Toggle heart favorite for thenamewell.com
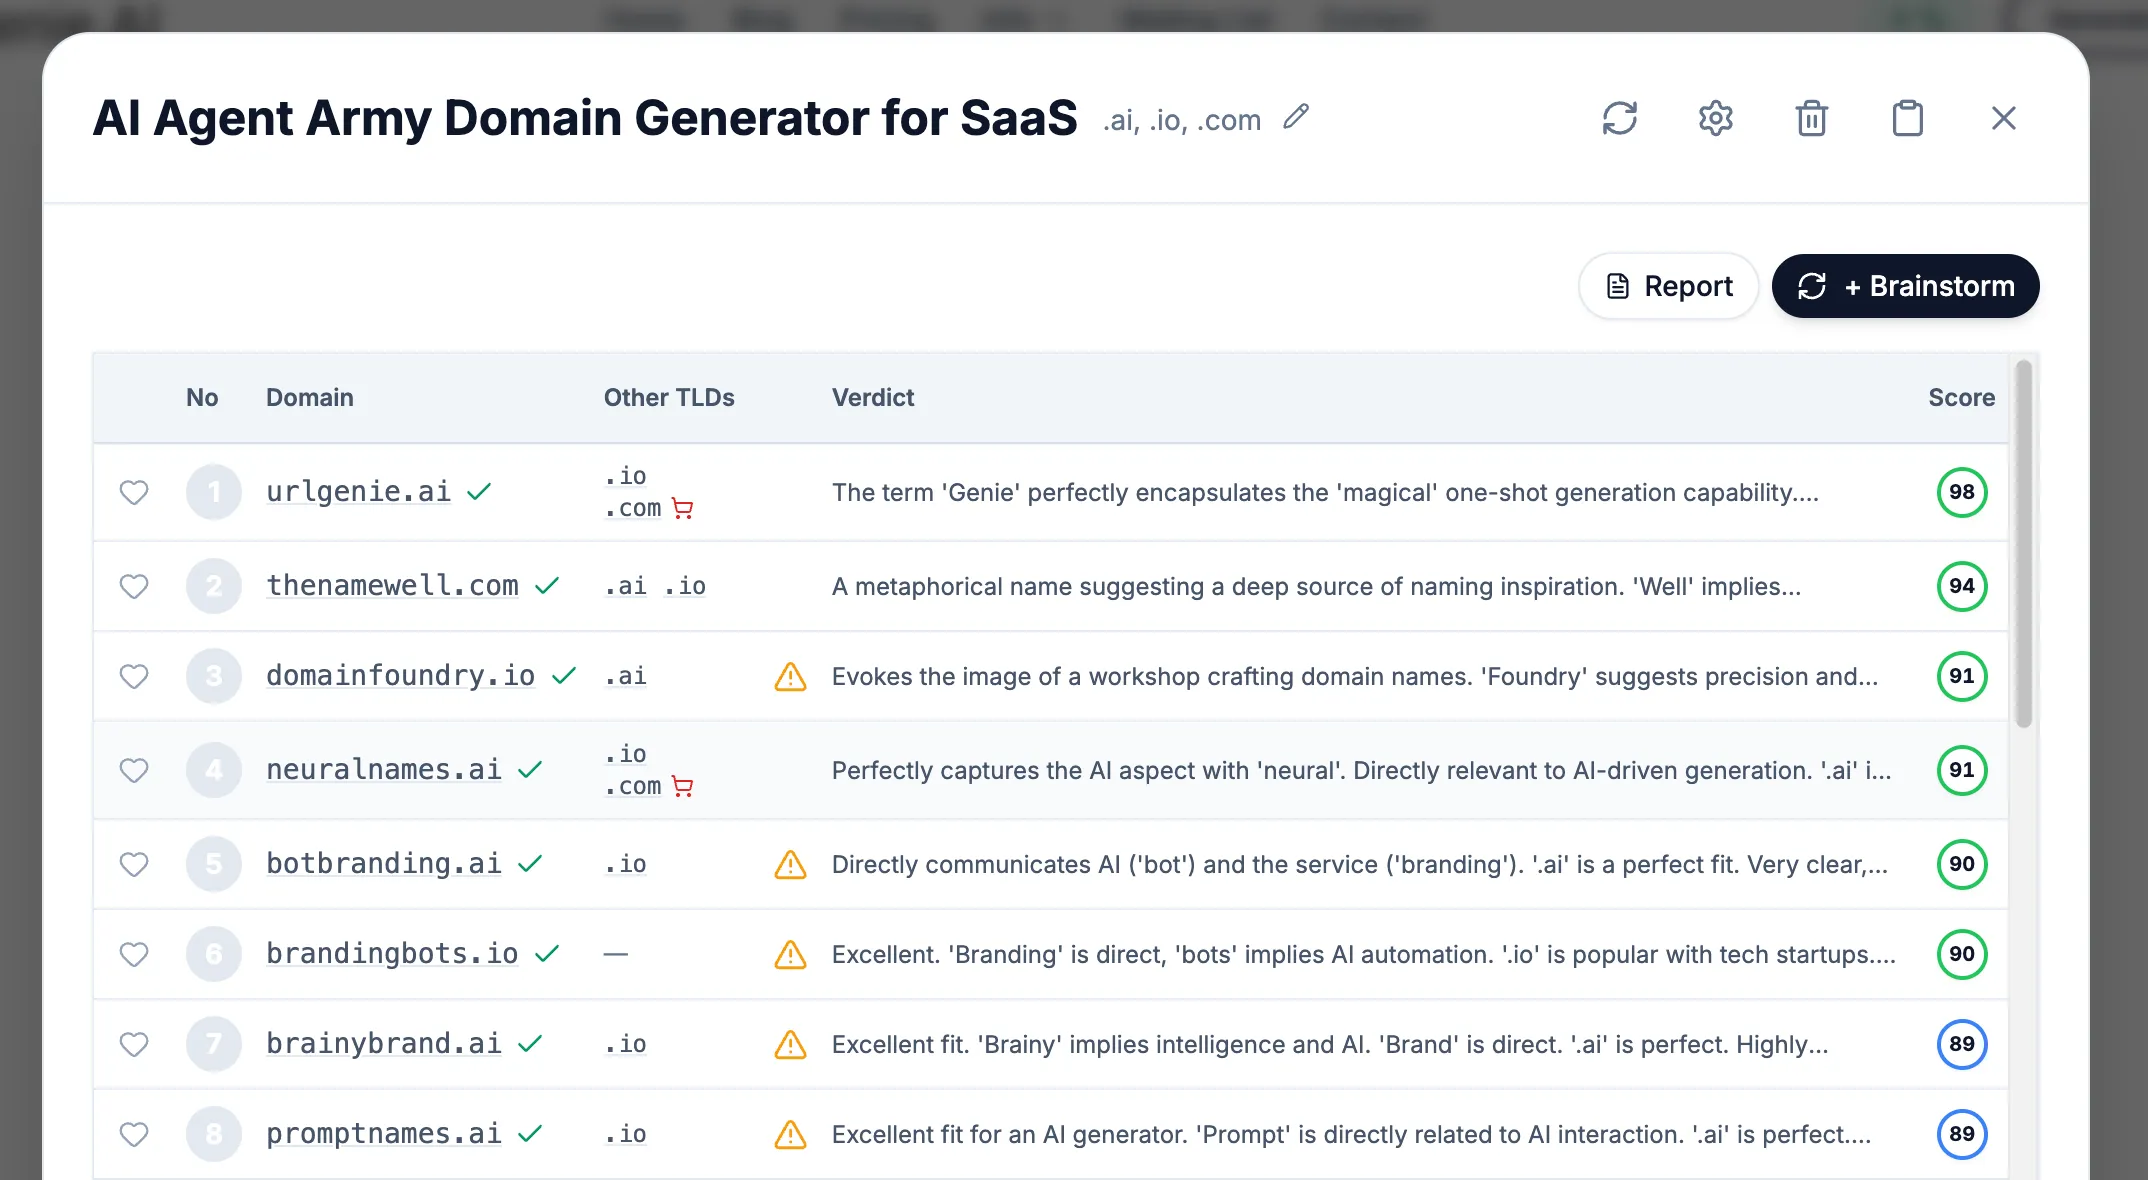The image size is (2148, 1180). point(134,586)
